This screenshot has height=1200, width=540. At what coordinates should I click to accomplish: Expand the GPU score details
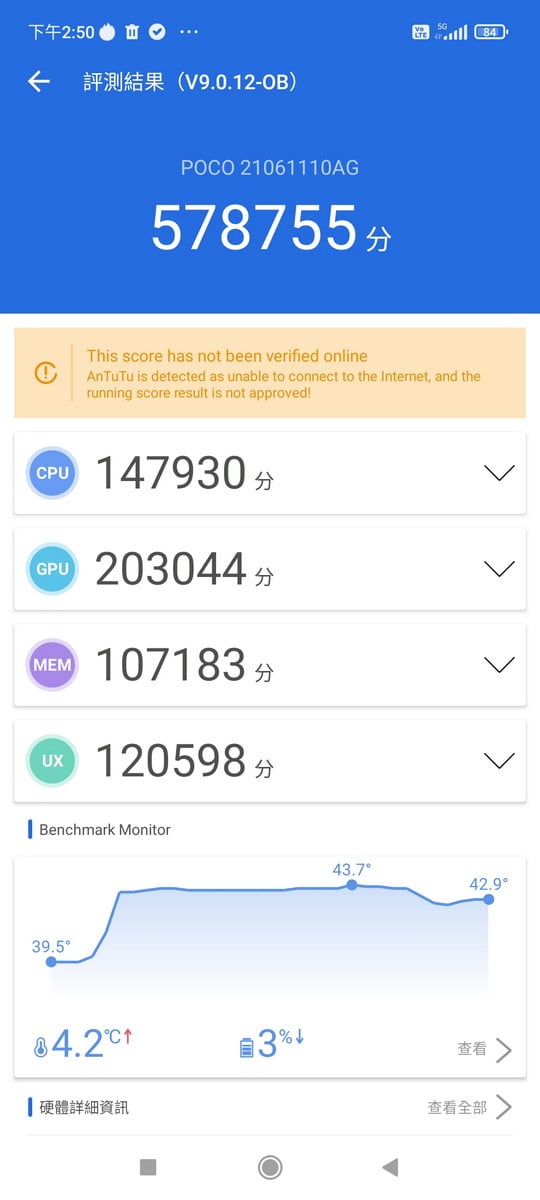click(x=499, y=569)
